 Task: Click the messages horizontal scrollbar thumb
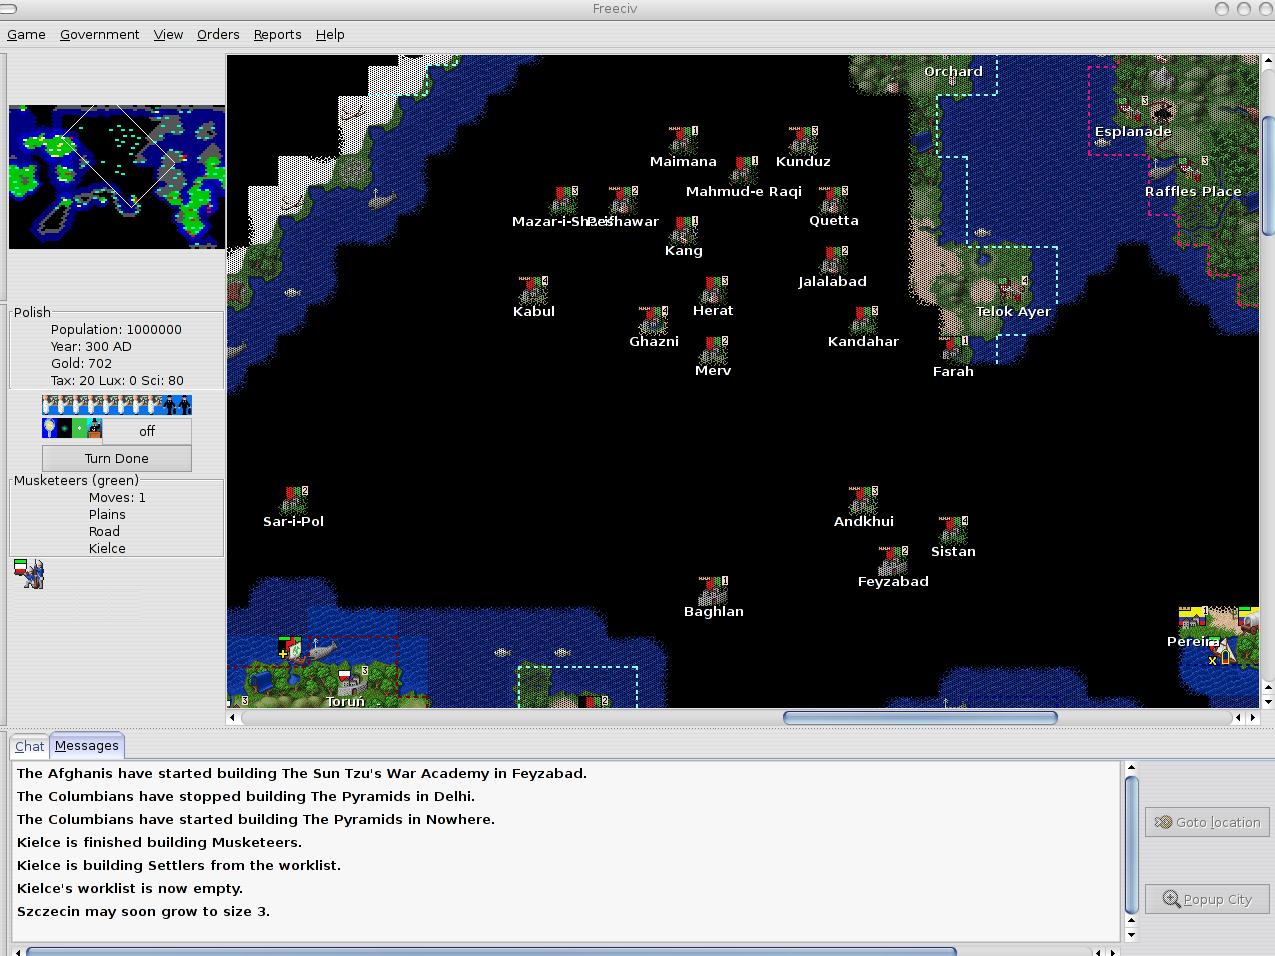click(491, 951)
